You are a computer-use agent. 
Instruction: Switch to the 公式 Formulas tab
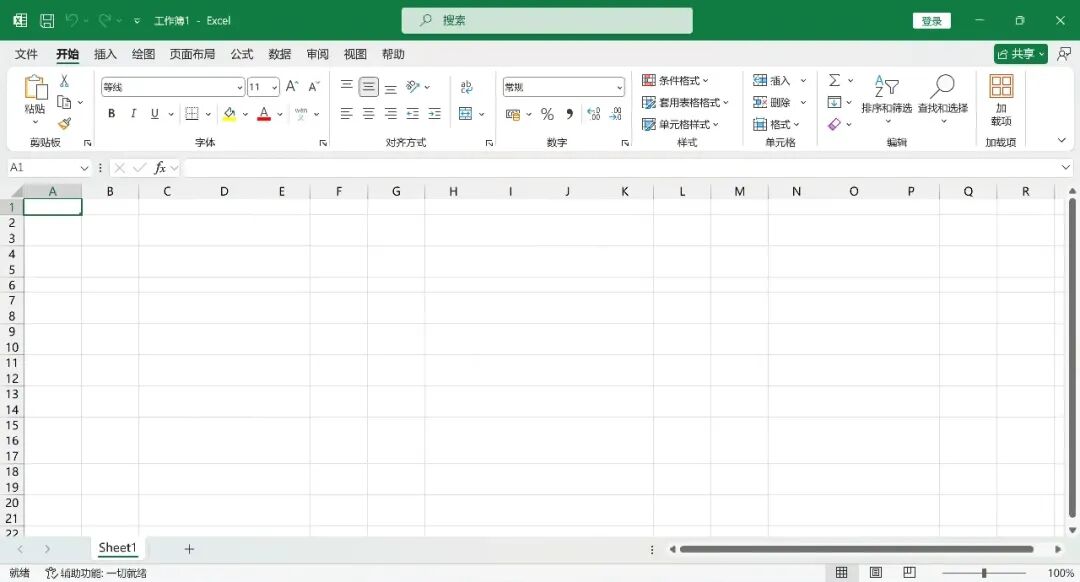[242, 54]
